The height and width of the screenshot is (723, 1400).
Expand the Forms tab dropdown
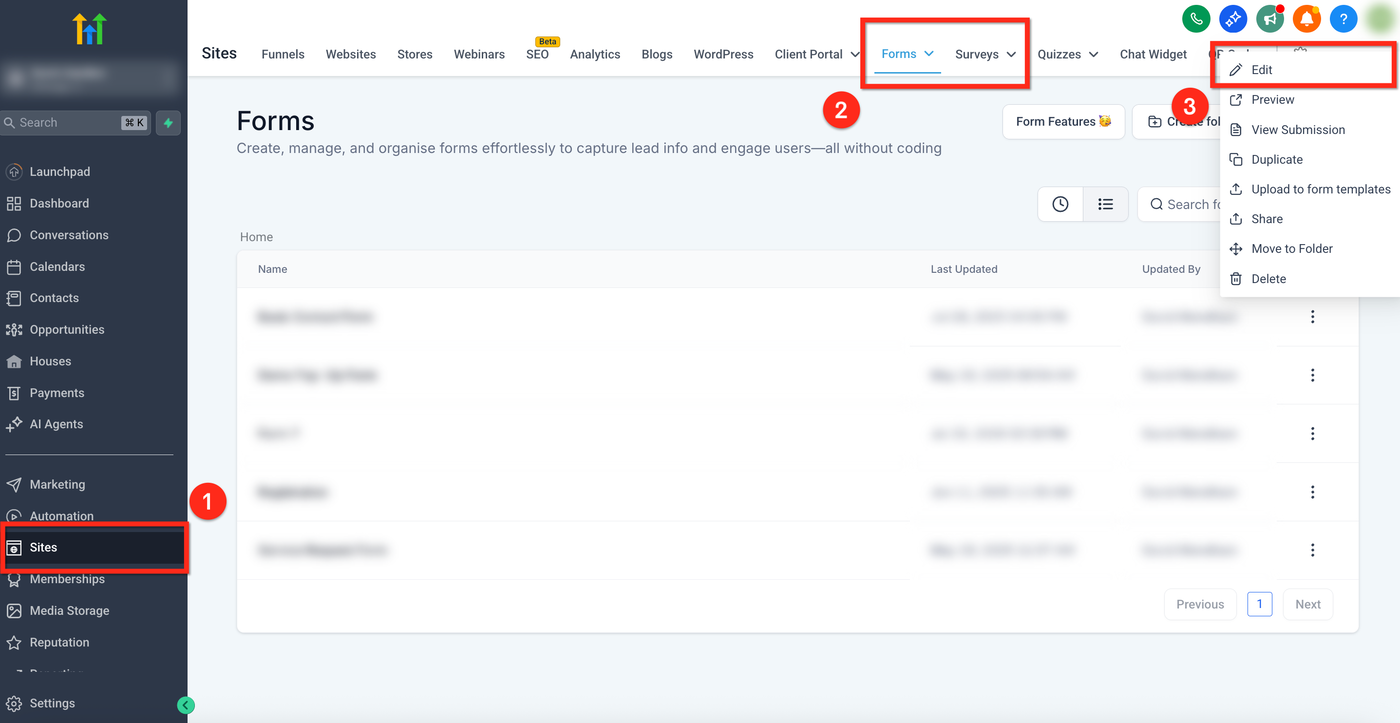pyautogui.click(x=929, y=54)
